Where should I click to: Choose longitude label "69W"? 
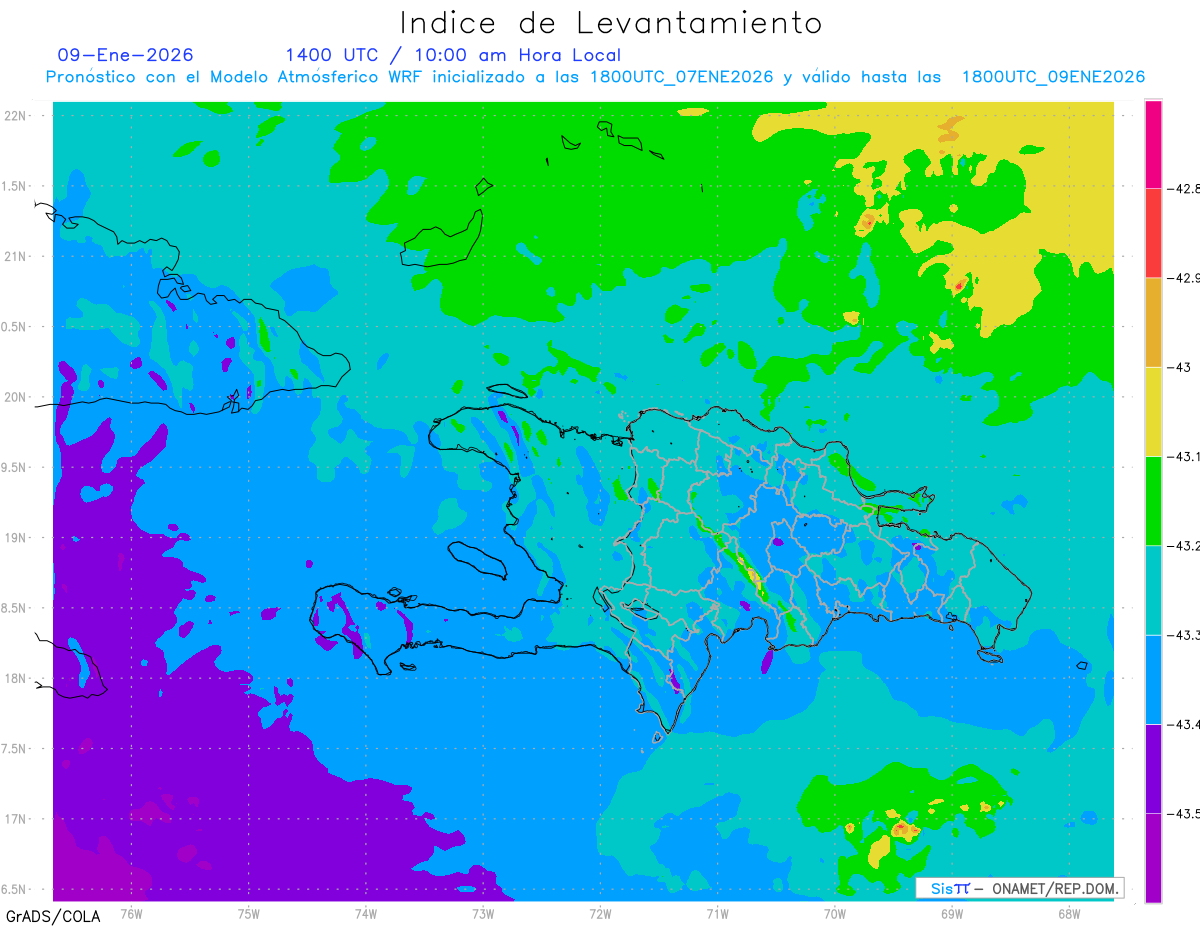click(952, 914)
